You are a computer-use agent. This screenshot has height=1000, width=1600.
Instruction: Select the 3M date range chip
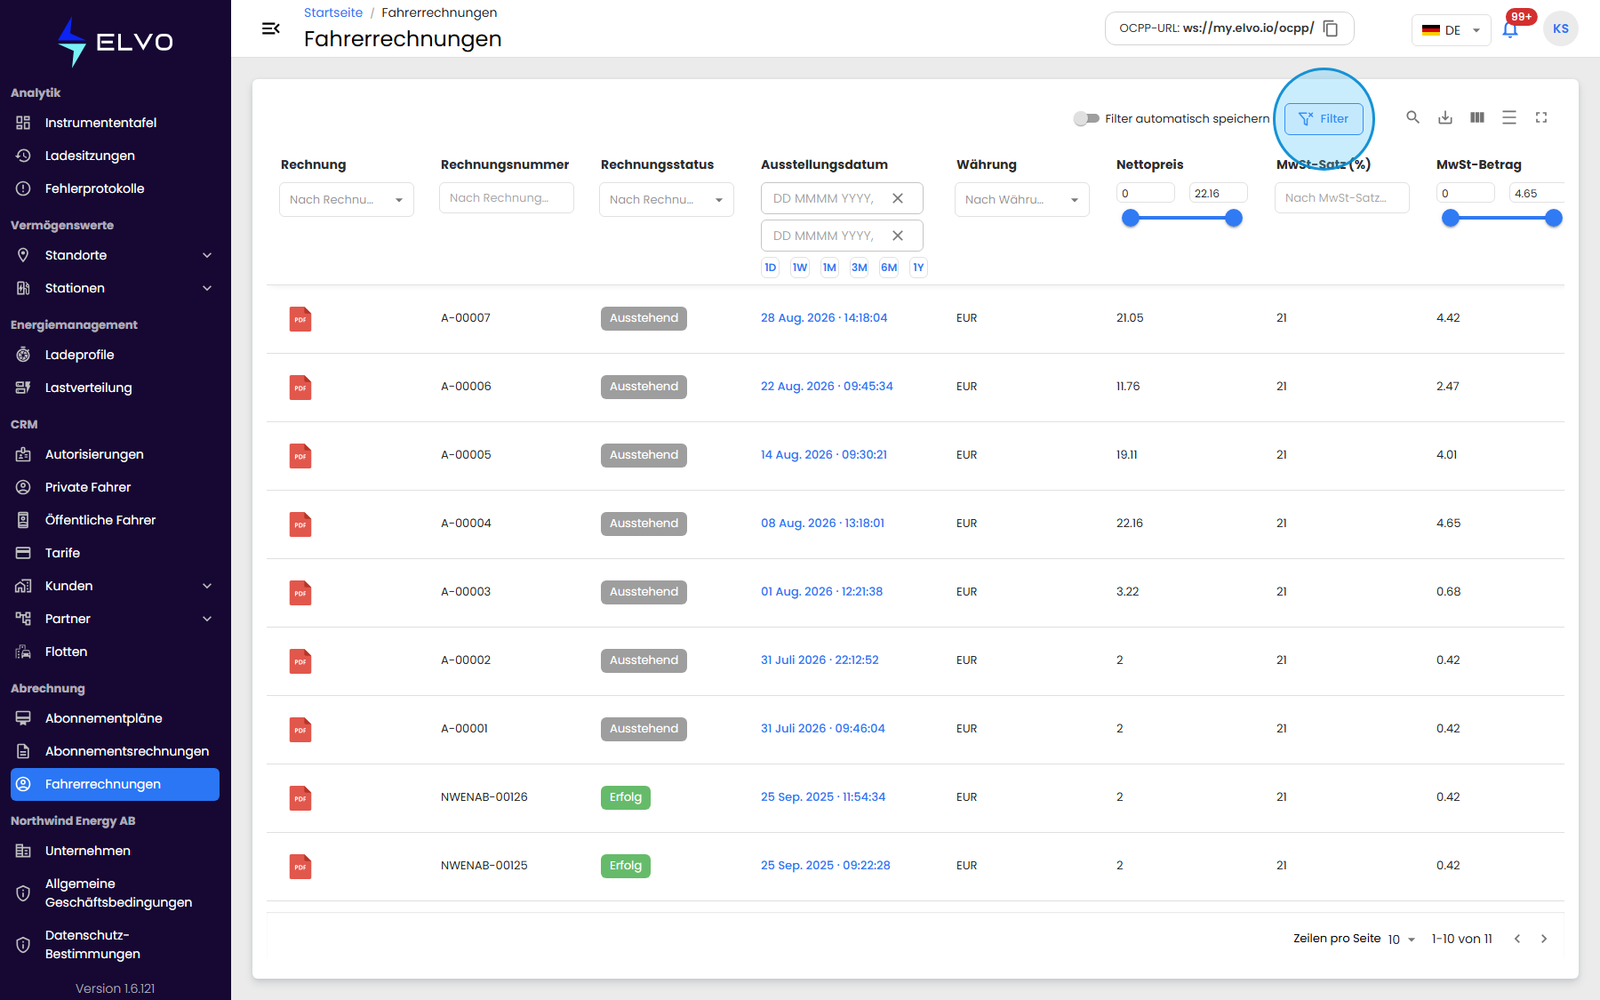(859, 267)
